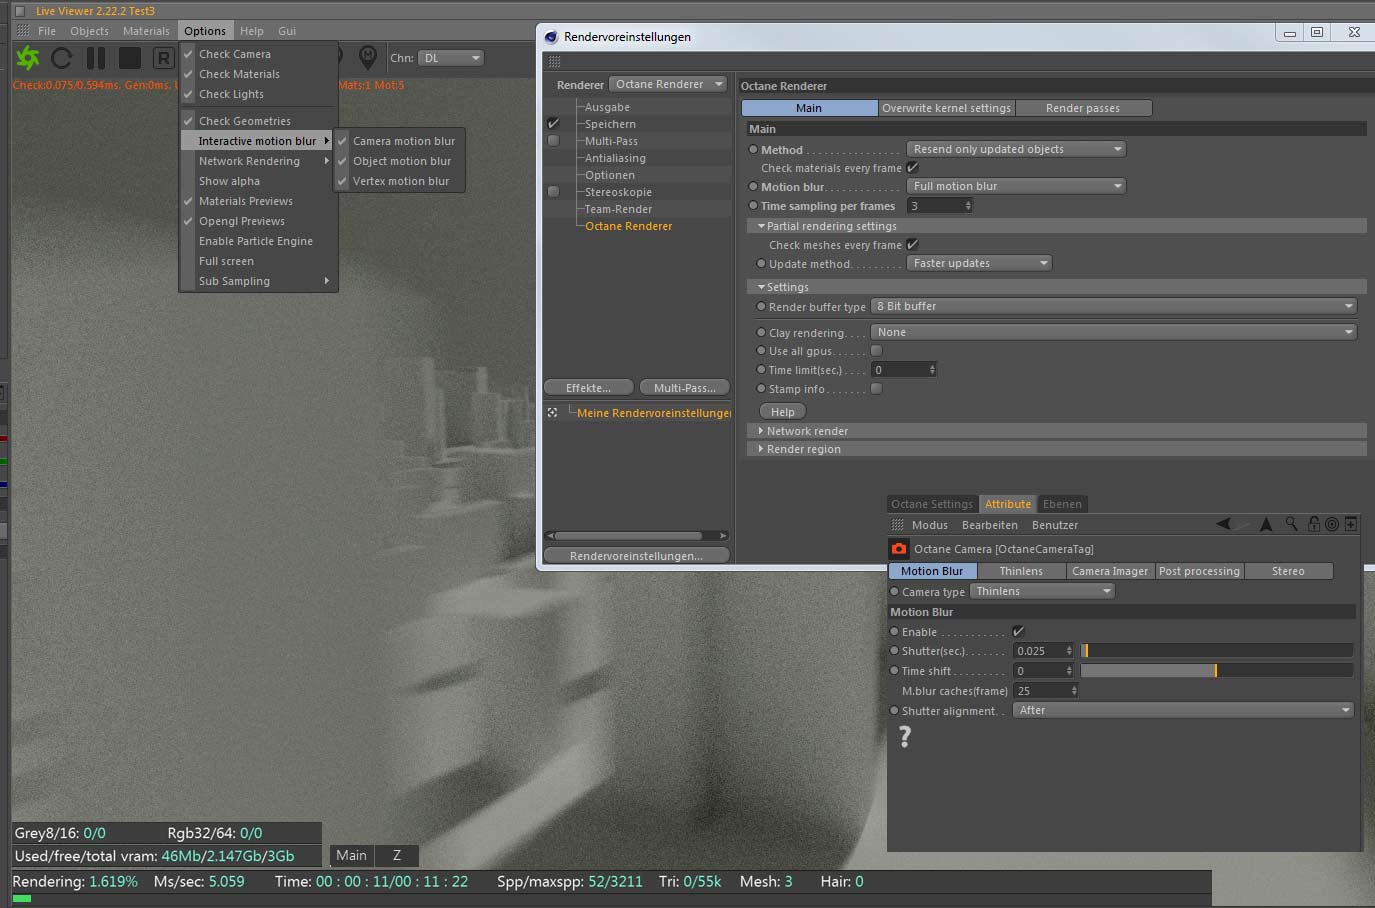
Task: Go back with the left arrow in Attribute panel
Action: pos(1224,524)
